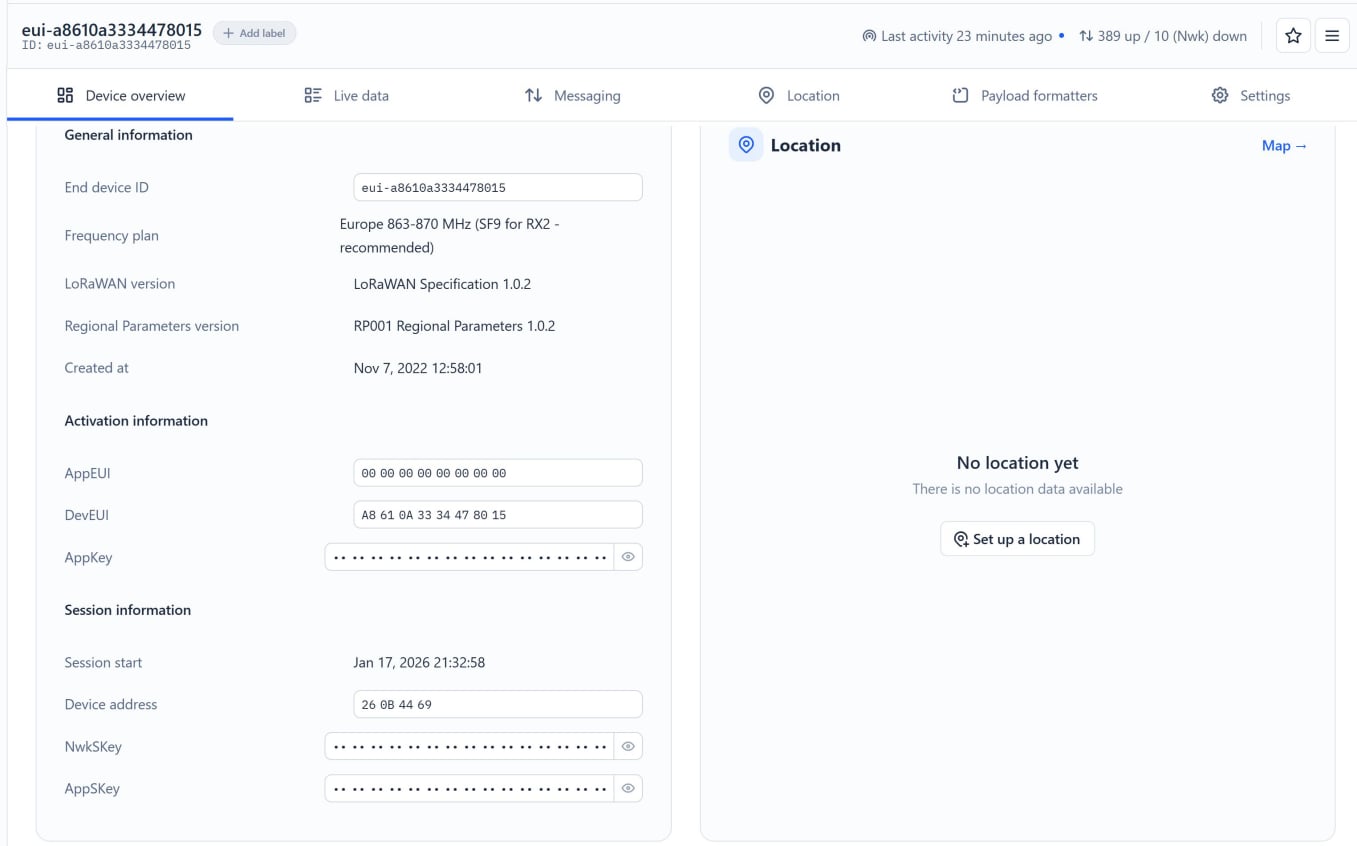This screenshot has width=1357, height=846.
Task: Click the up/down arrows traffic counter icon
Action: pyautogui.click(x=1086, y=36)
